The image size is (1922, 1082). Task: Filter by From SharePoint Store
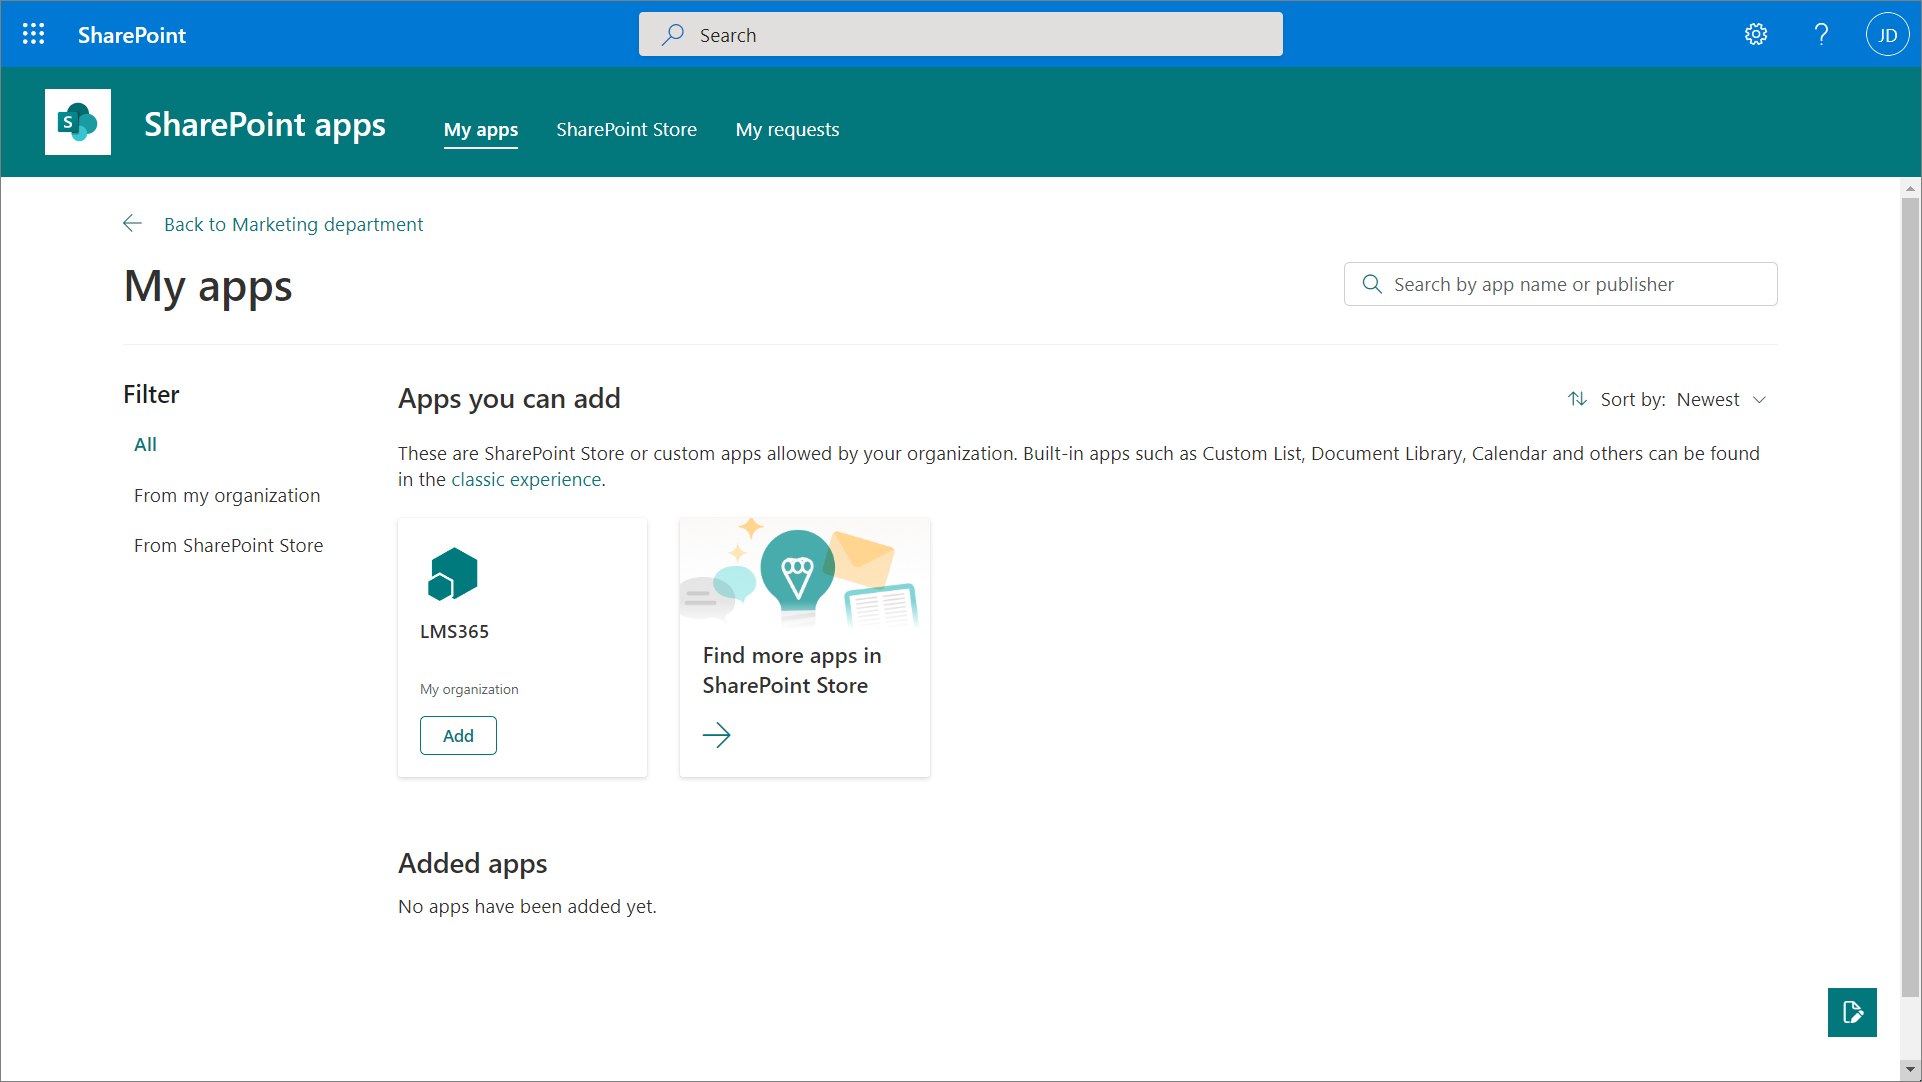tap(228, 546)
